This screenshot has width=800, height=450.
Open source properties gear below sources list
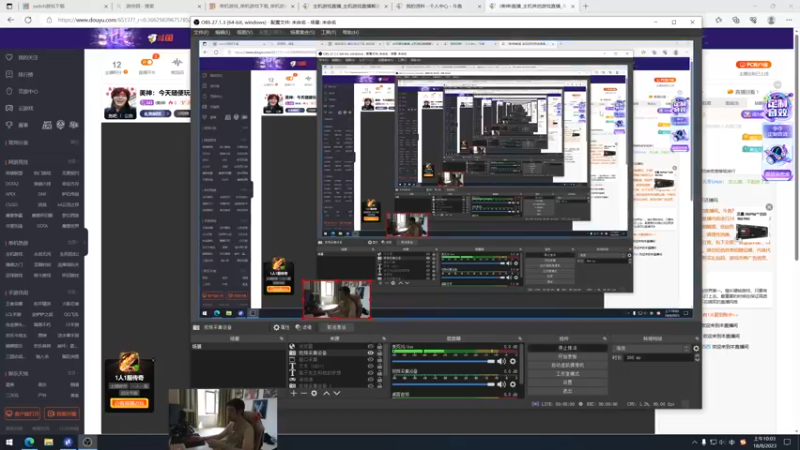click(314, 393)
